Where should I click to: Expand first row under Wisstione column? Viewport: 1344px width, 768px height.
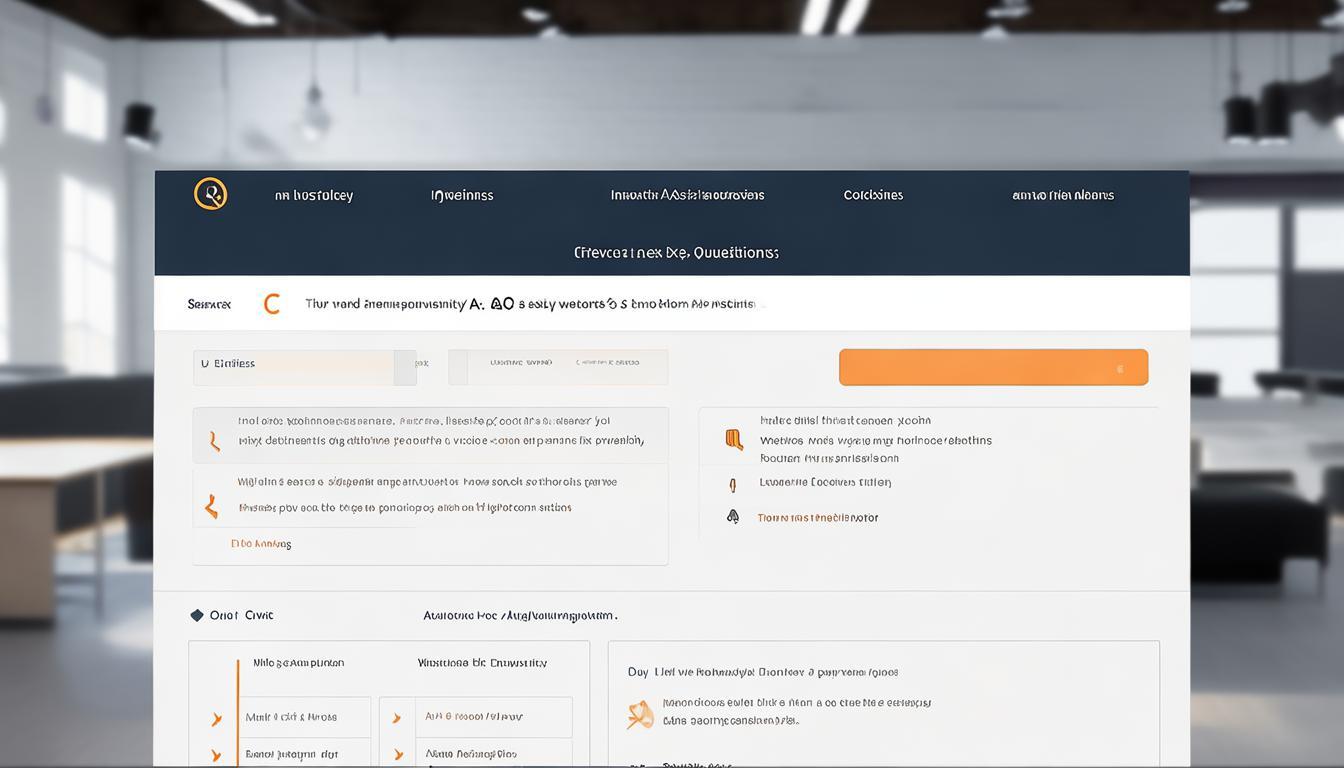pyautogui.click(x=397, y=718)
